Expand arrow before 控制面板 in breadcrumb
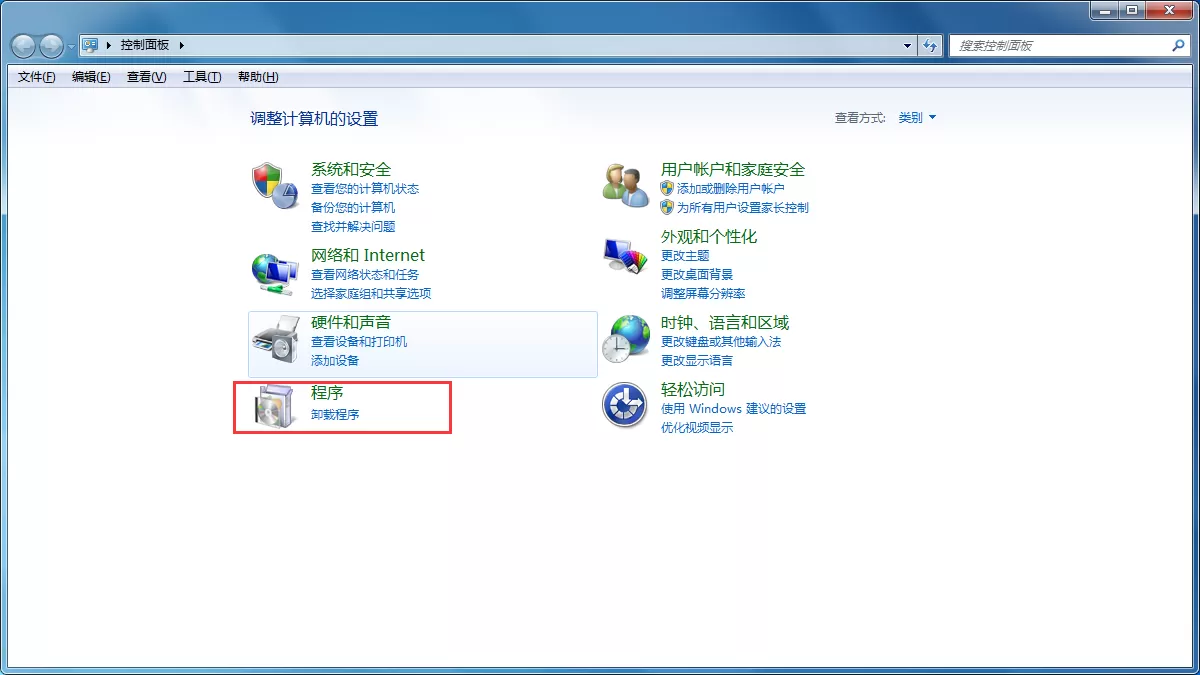The width and height of the screenshot is (1200, 675). (x=108, y=45)
